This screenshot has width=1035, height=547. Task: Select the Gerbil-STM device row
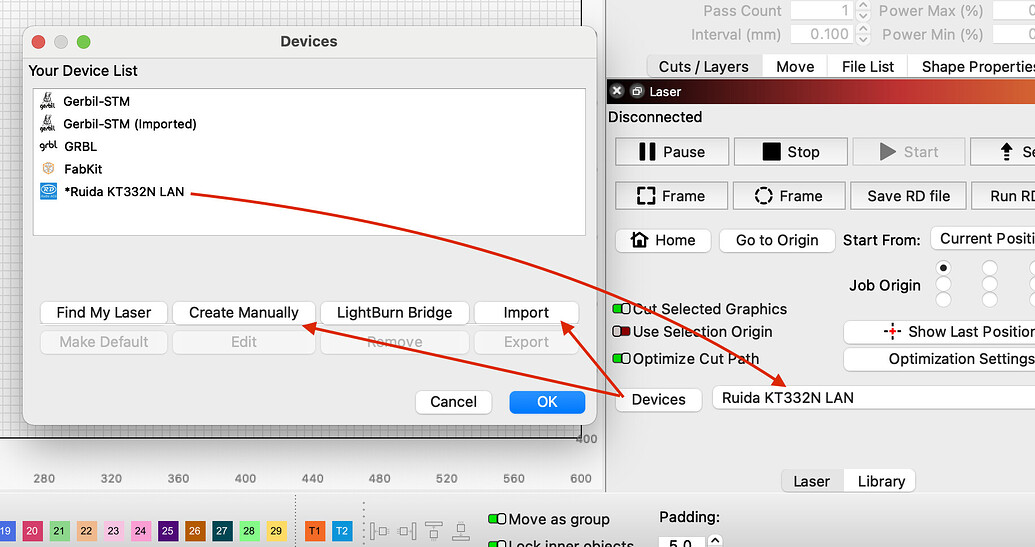pos(309,101)
